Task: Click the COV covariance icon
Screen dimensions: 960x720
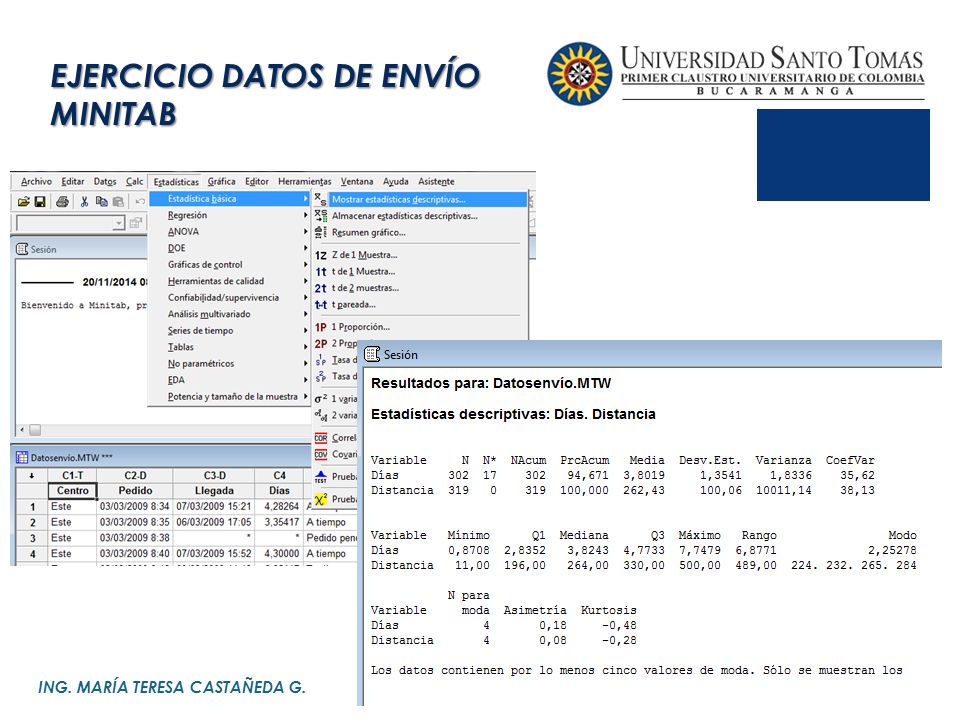Action: coord(321,454)
